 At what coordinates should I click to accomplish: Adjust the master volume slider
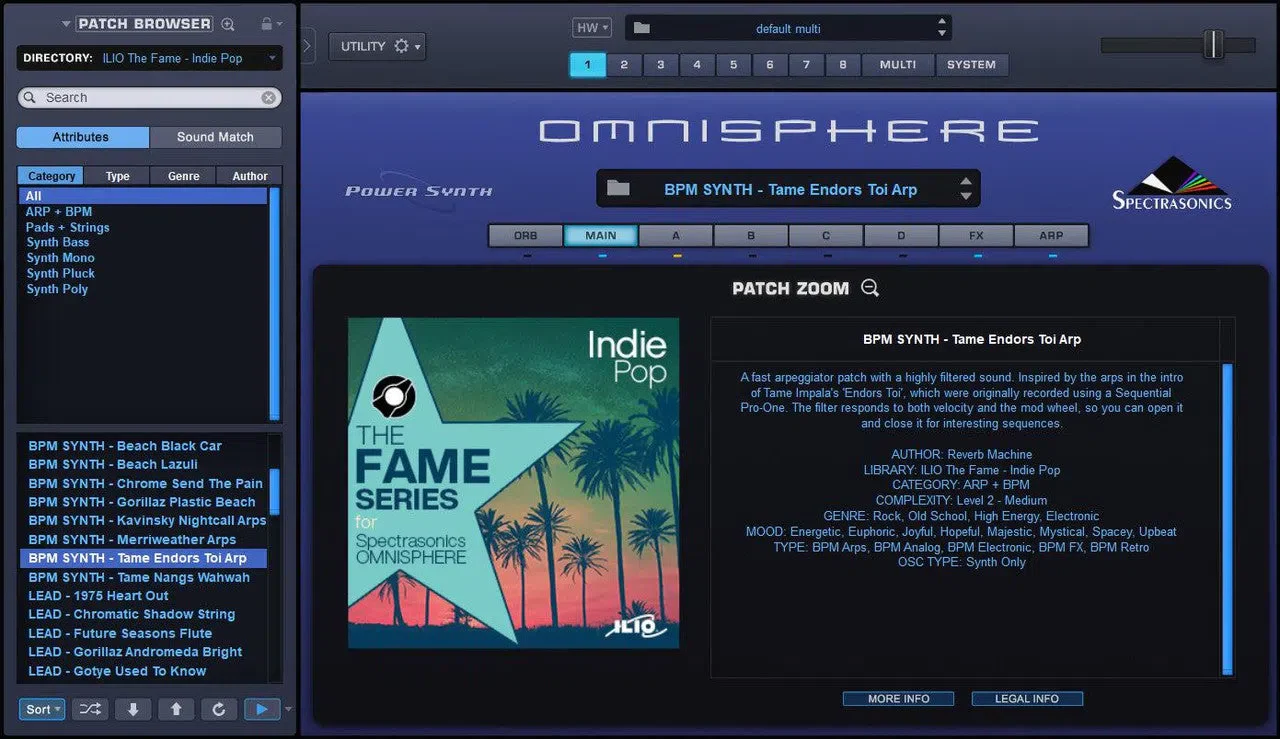[1213, 44]
